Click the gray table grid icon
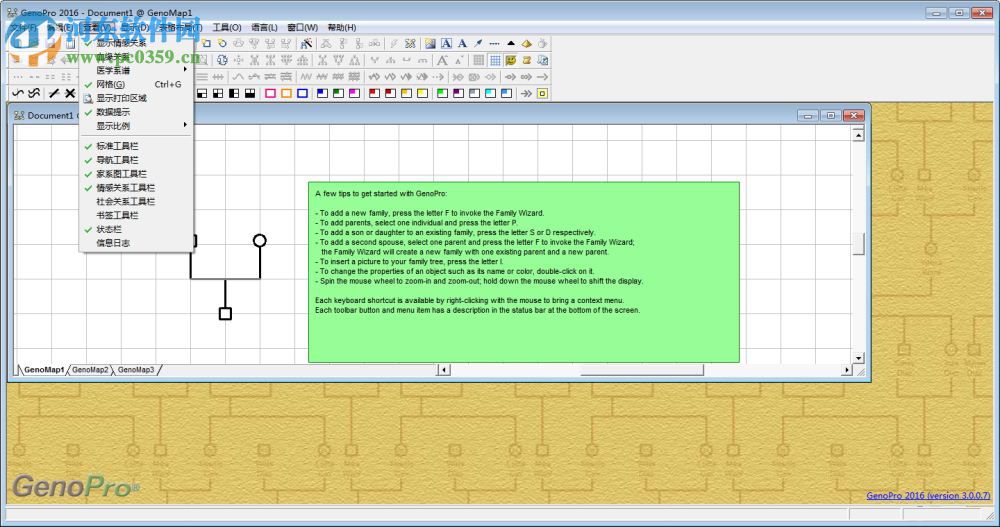Viewport: 1000px width, 527px height. coord(478,60)
